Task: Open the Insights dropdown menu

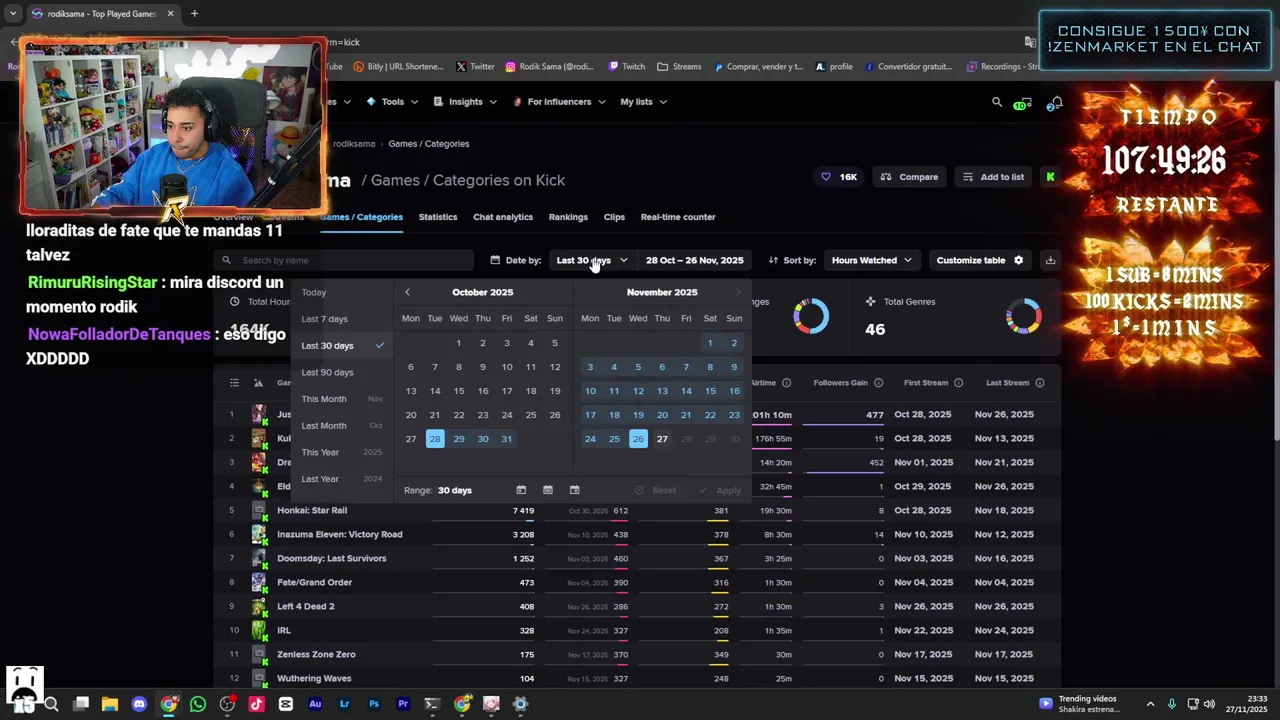Action: [x=465, y=102]
